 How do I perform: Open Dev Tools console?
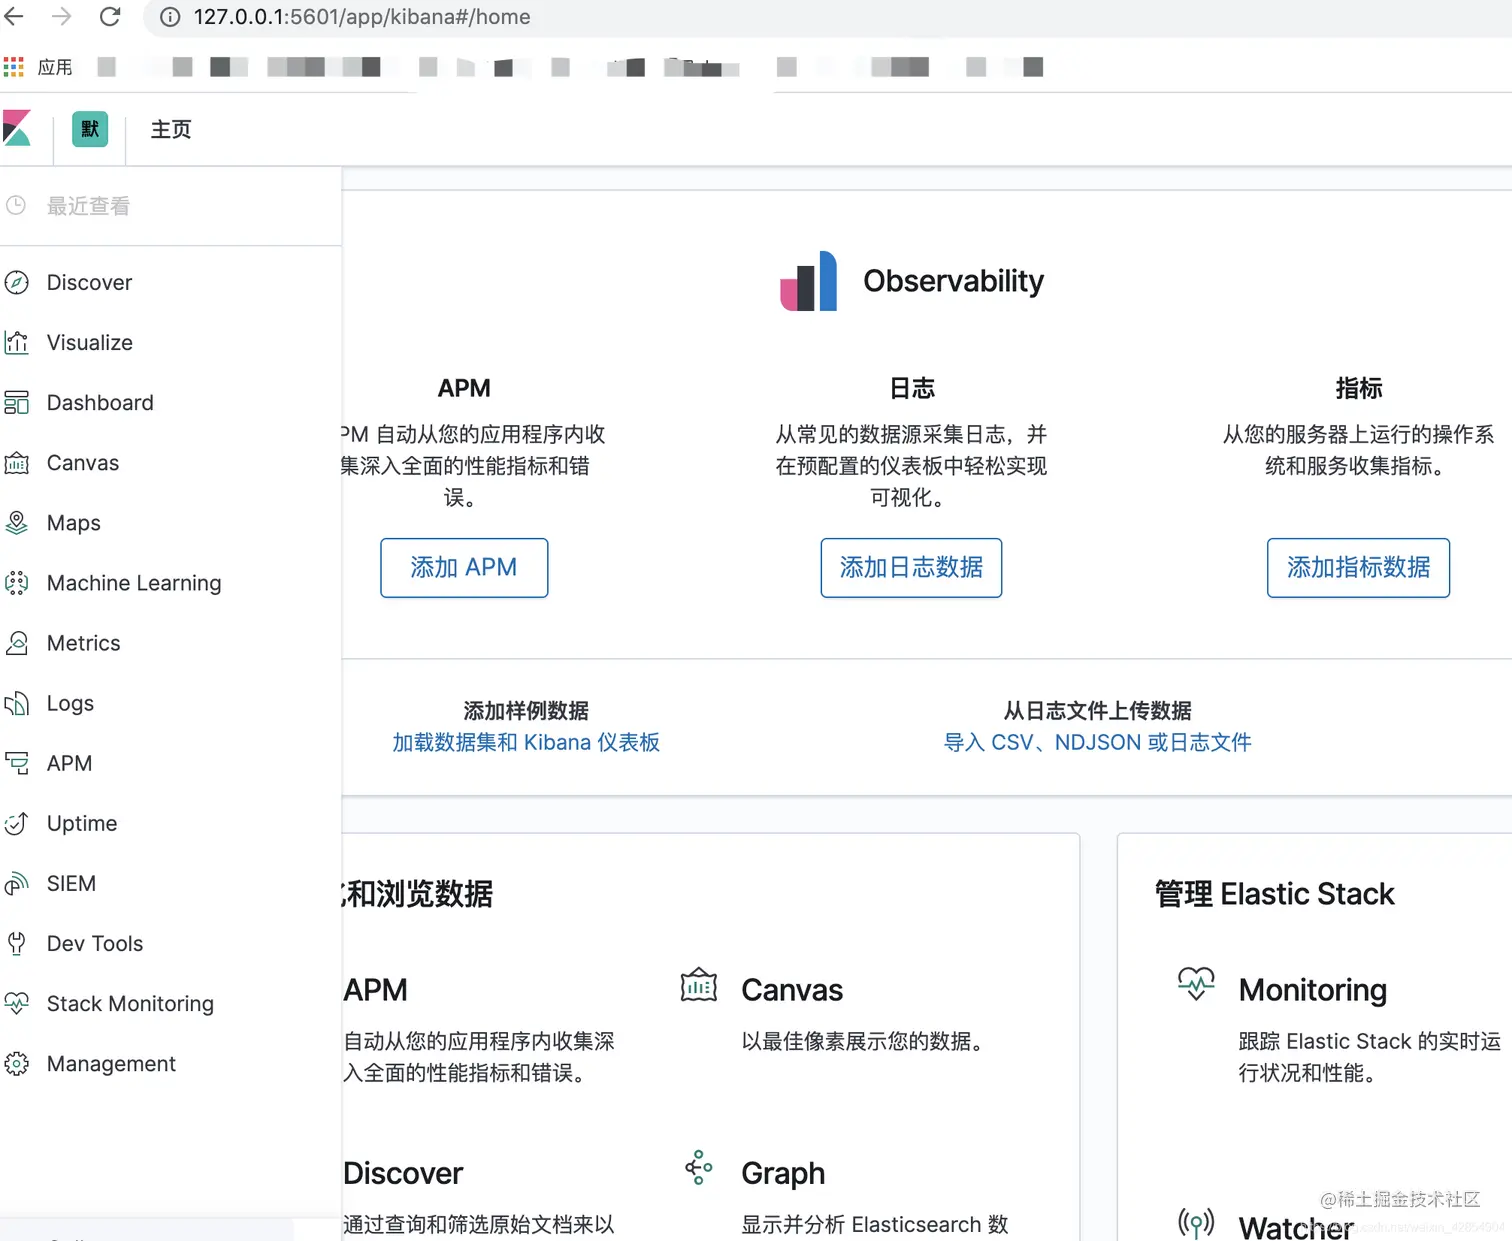click(x=93, y=943)
